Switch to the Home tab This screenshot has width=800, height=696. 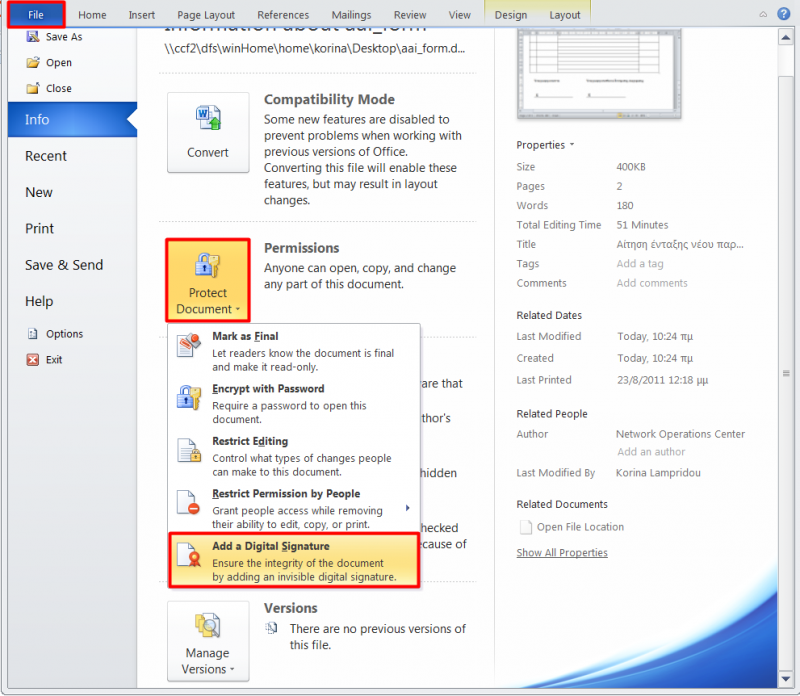point(92,15)
